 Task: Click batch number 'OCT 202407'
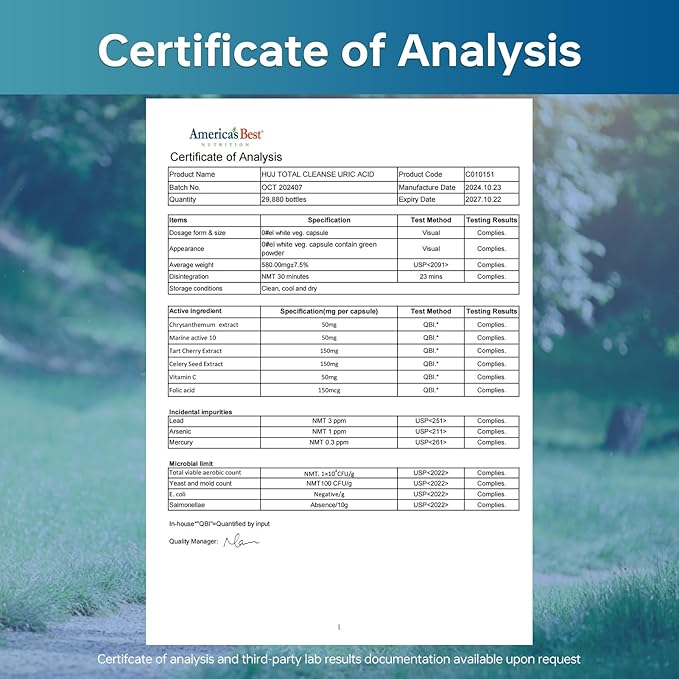tap(282, 188)
